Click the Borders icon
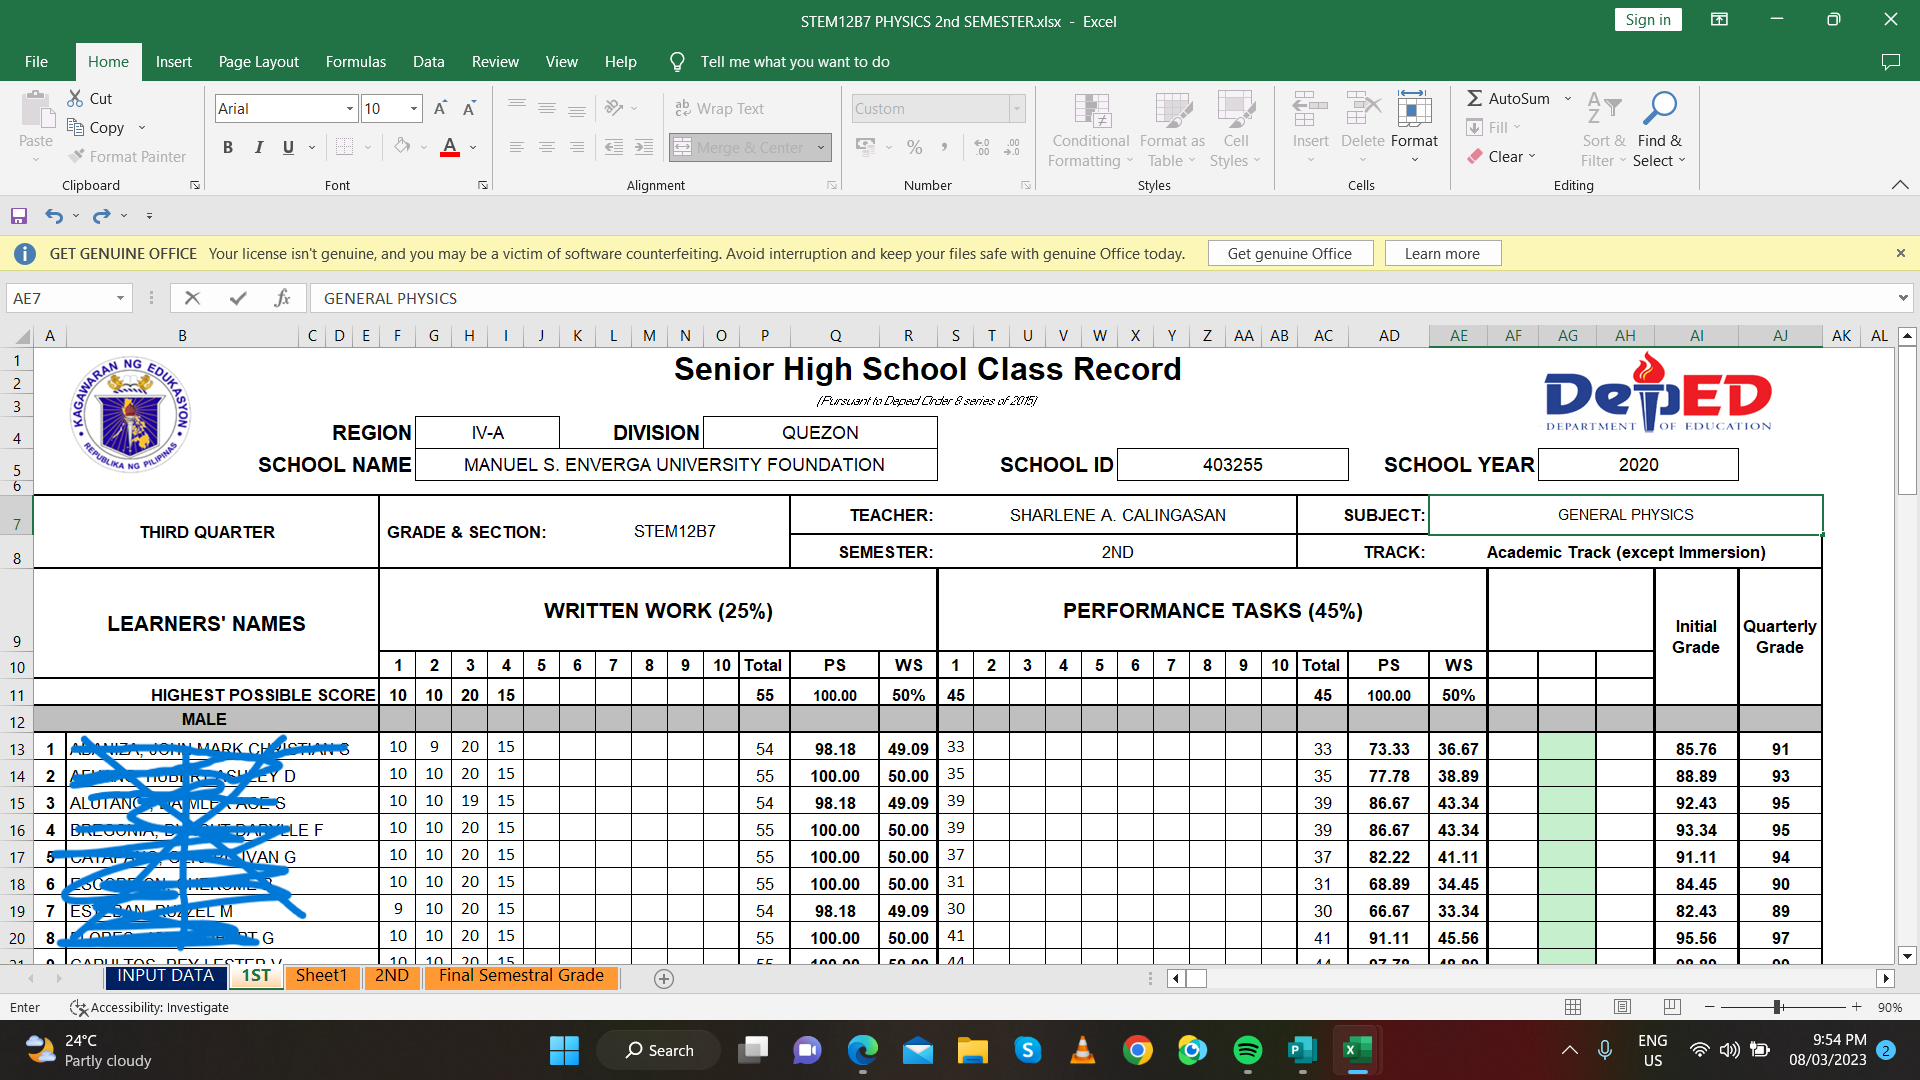1920x1080 pixels. pos(344,147)
